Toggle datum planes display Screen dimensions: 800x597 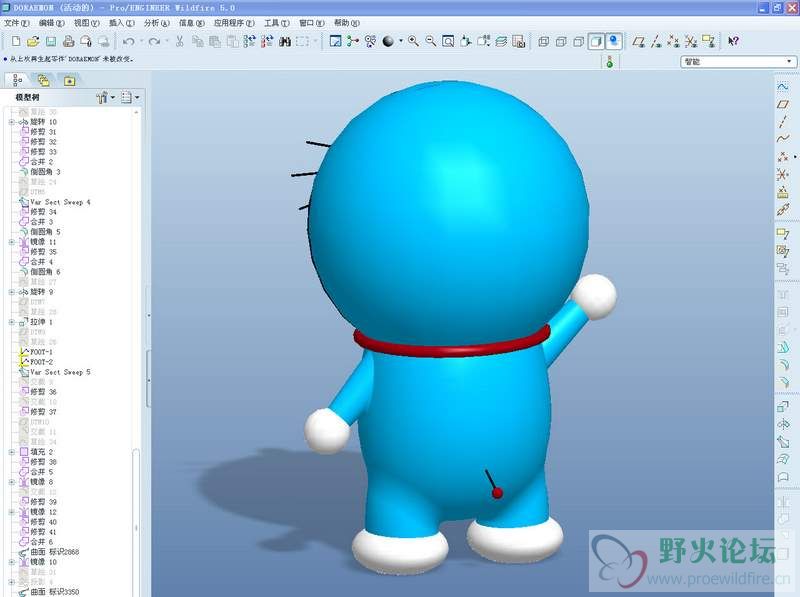[x=638, y=41]
